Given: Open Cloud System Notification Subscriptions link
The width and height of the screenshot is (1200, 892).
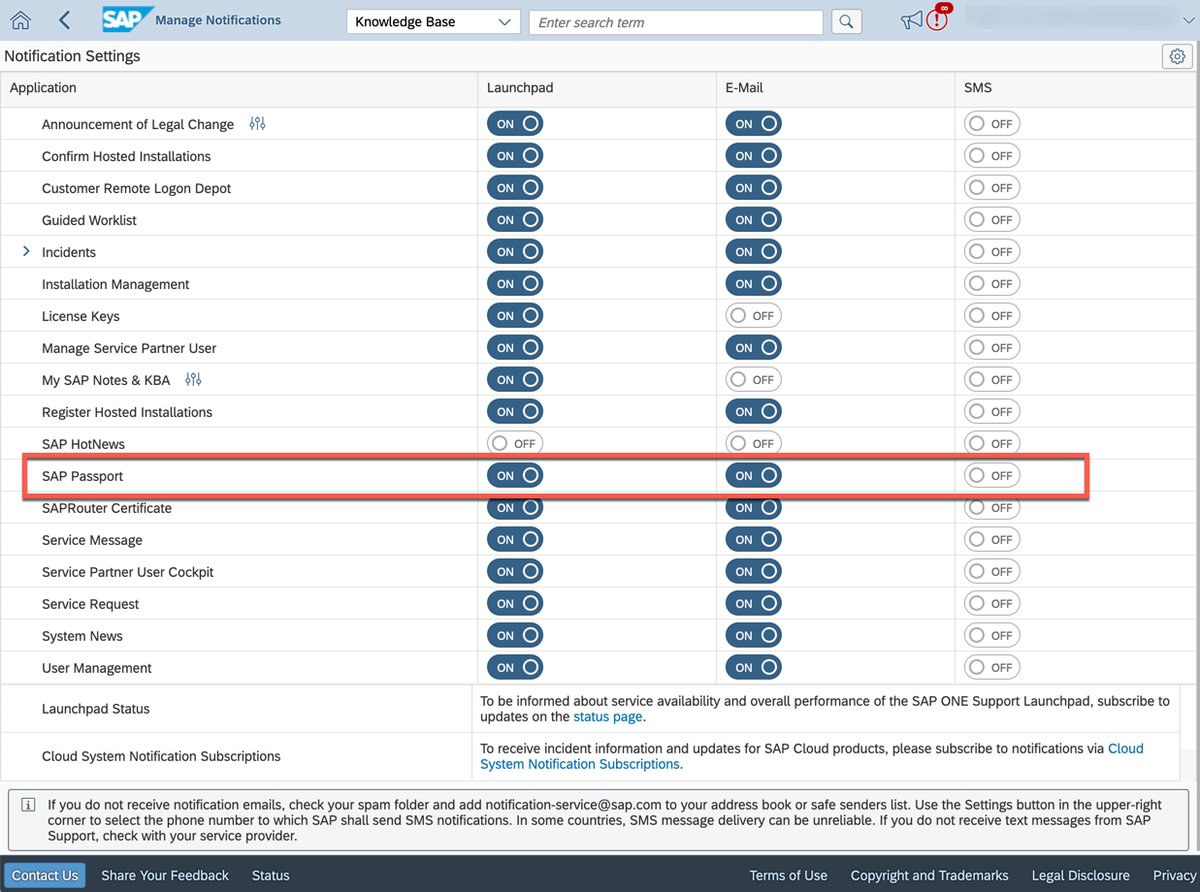Looking at the screenshot, I should click(812, 756).
